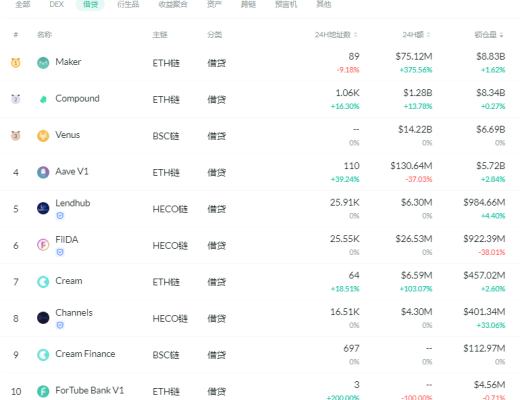Click the $1.28B value in Compound row
520x400 pixels.
coord(418,93)
